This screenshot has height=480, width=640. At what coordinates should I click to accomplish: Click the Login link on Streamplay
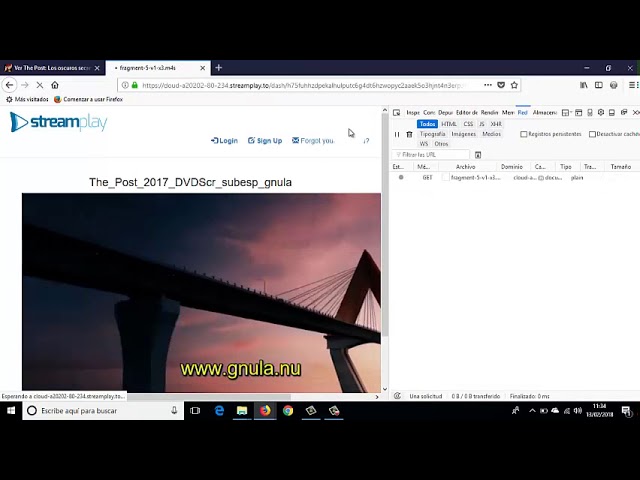coord(224,141)
